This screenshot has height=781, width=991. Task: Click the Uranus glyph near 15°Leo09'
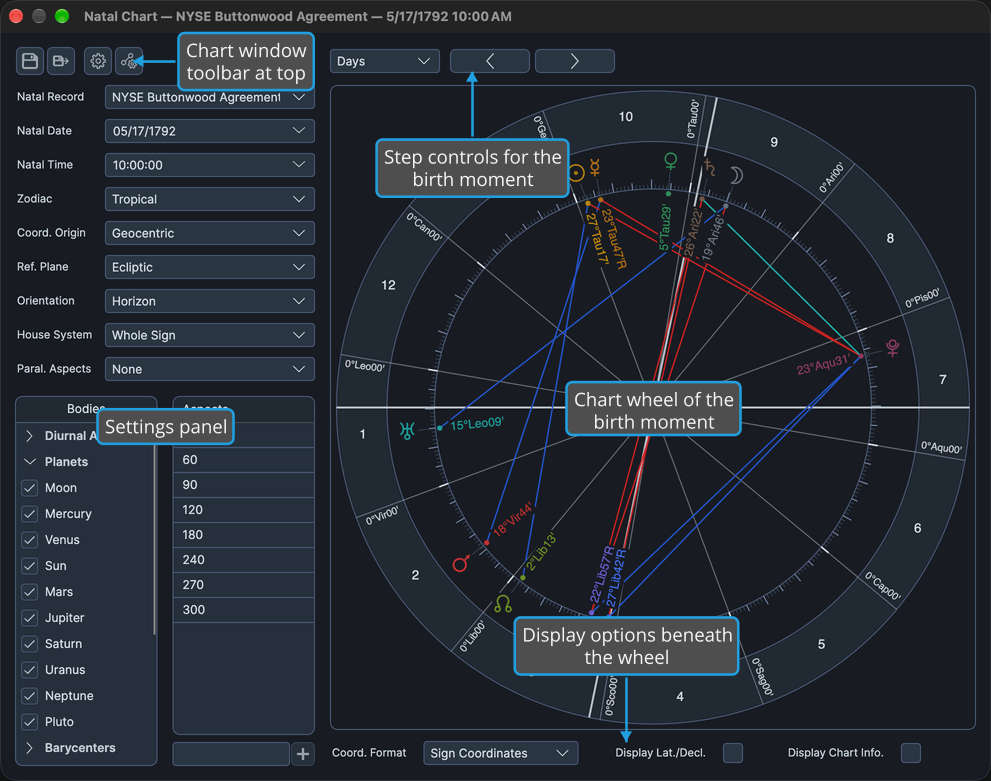(x=407, y=431)
